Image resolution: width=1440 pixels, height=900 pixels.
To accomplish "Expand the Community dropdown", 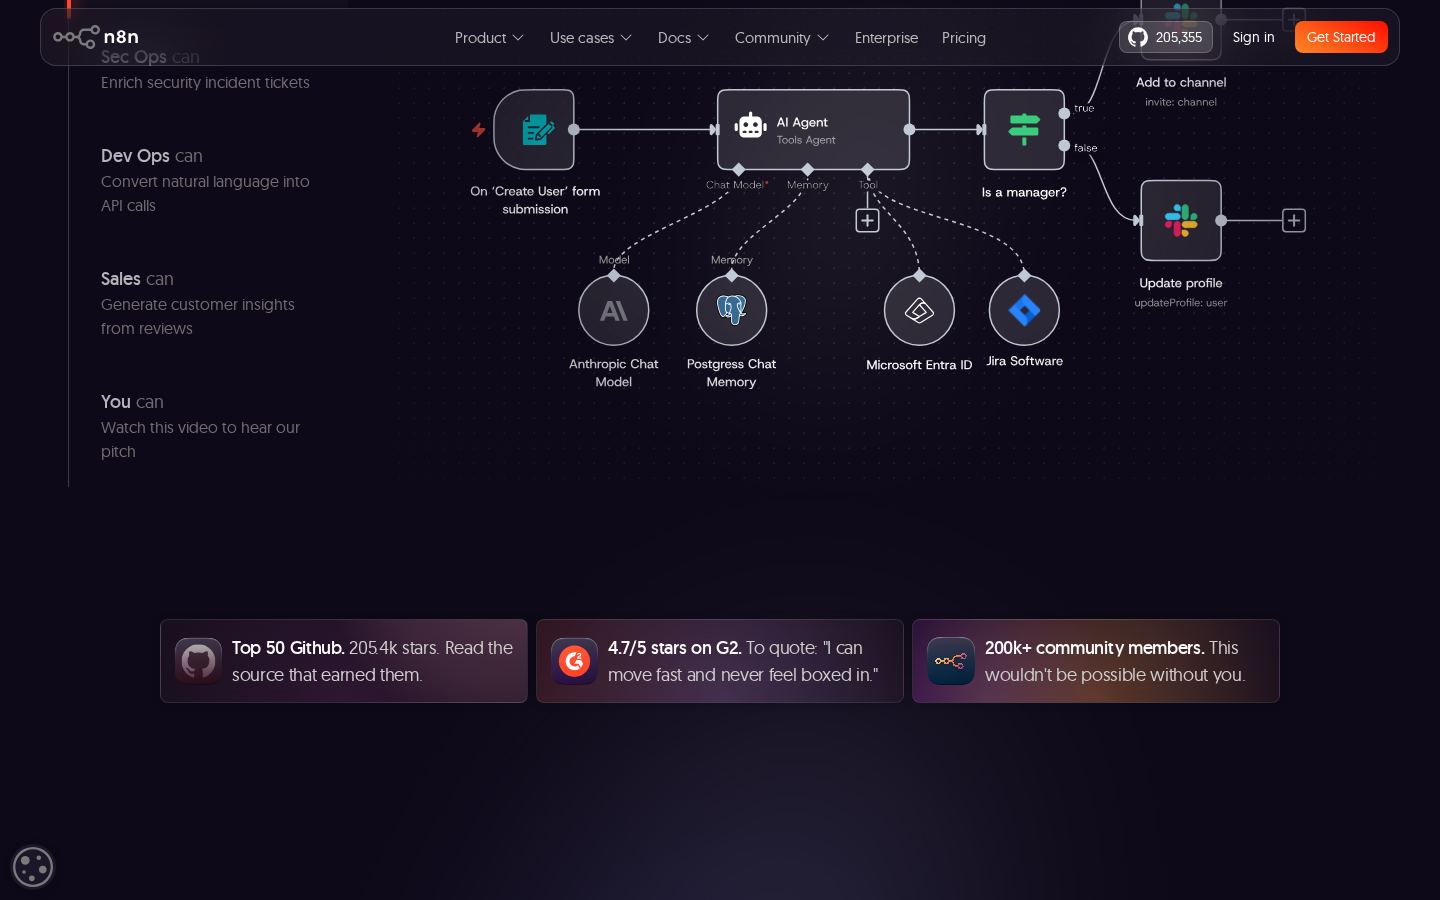I will tap(781, 37).
